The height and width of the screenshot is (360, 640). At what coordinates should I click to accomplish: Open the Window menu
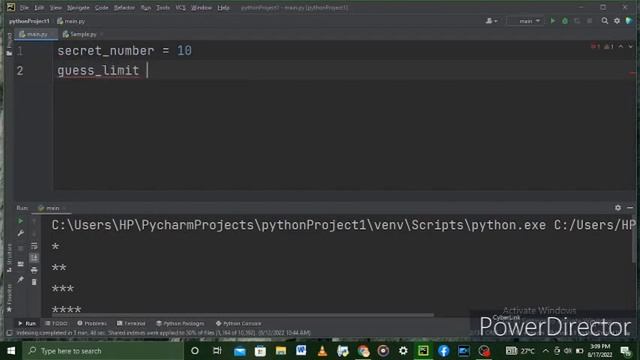tap(201, 8)
